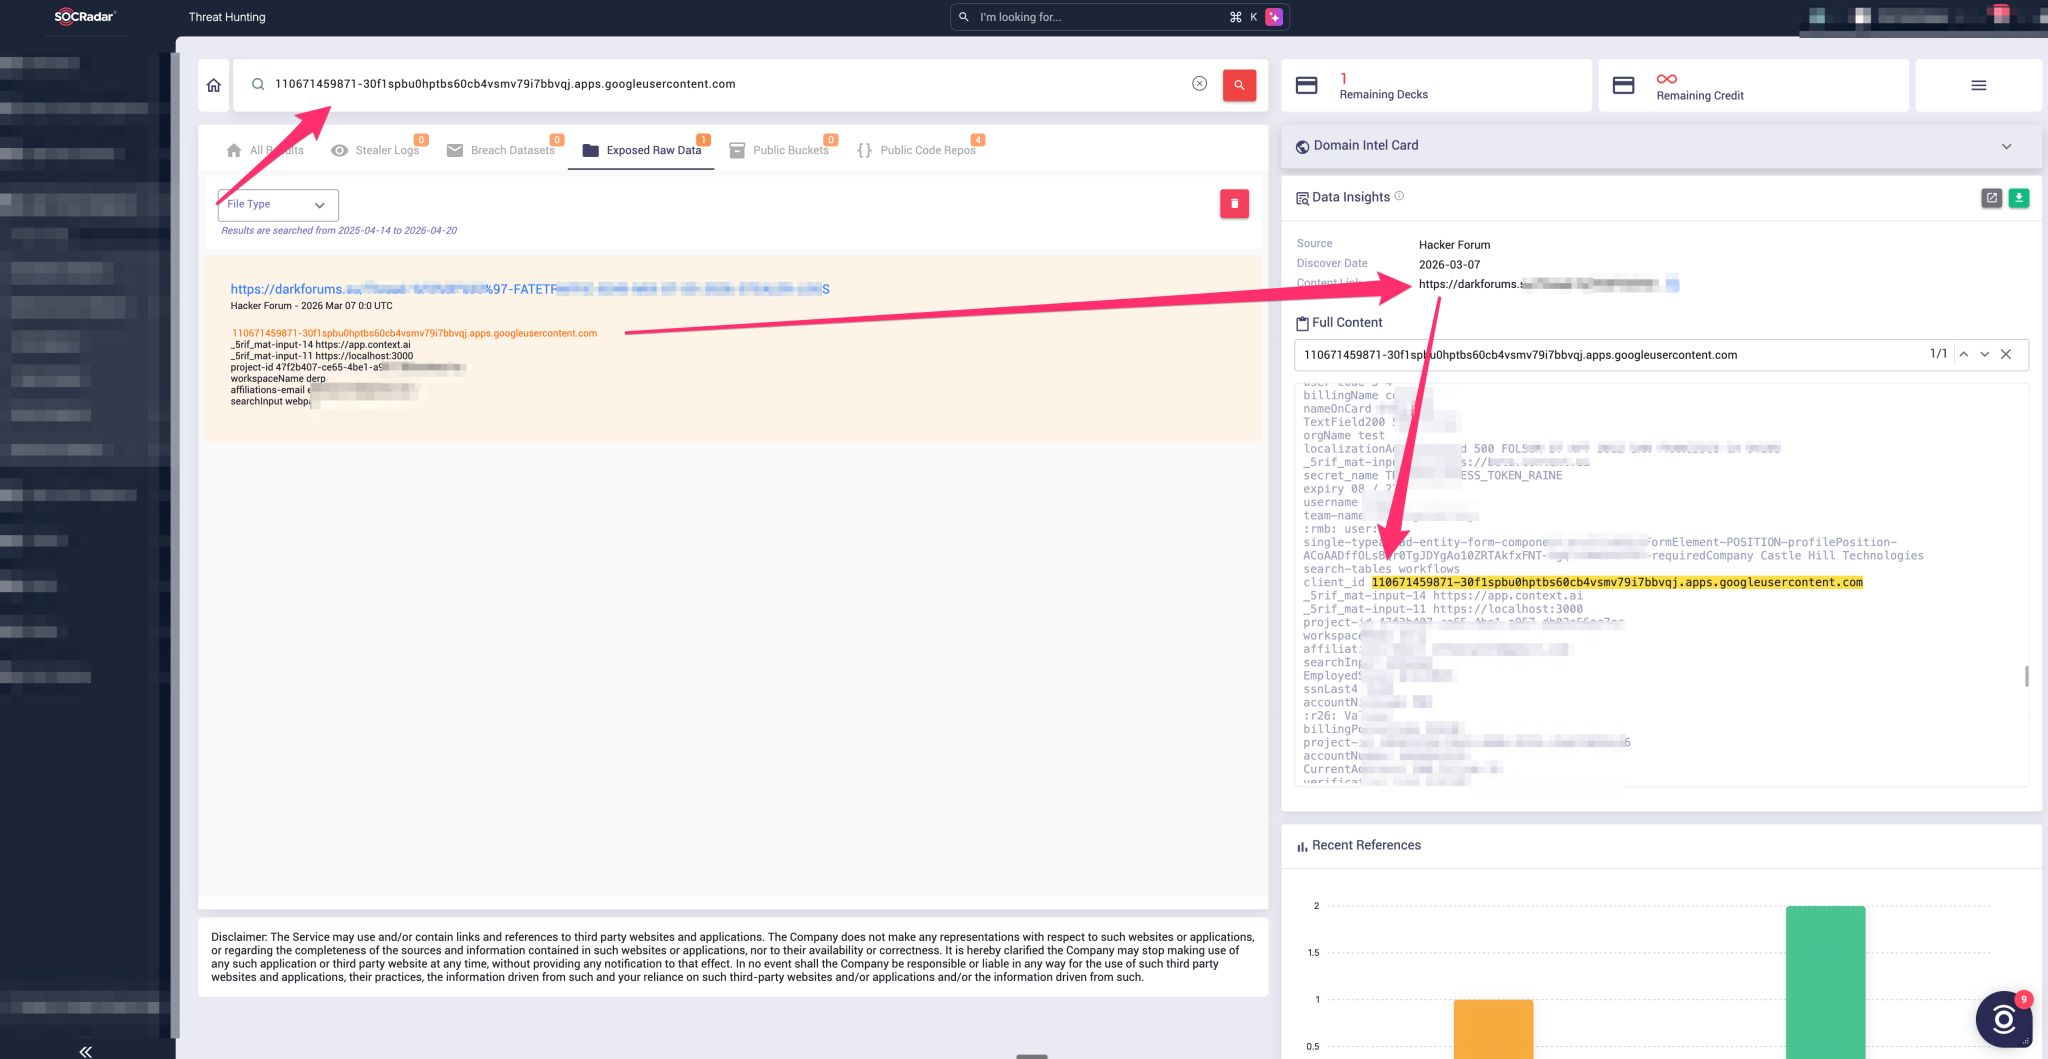Click the Data Insights info icon
The width and height of the screenshot is (2048, 1059).
pos(1399,196)
